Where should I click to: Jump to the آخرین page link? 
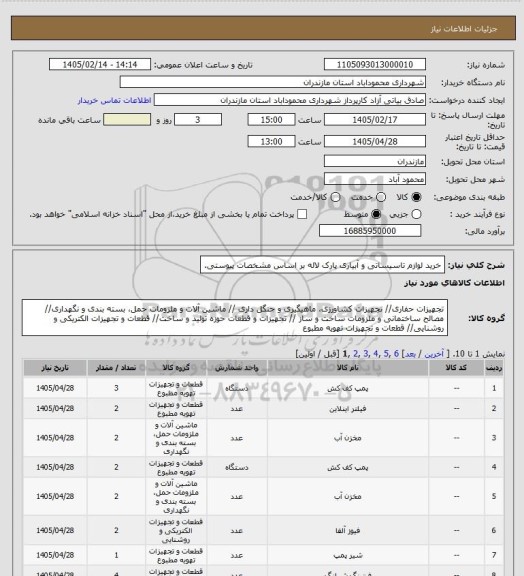[x=434, y=354]
